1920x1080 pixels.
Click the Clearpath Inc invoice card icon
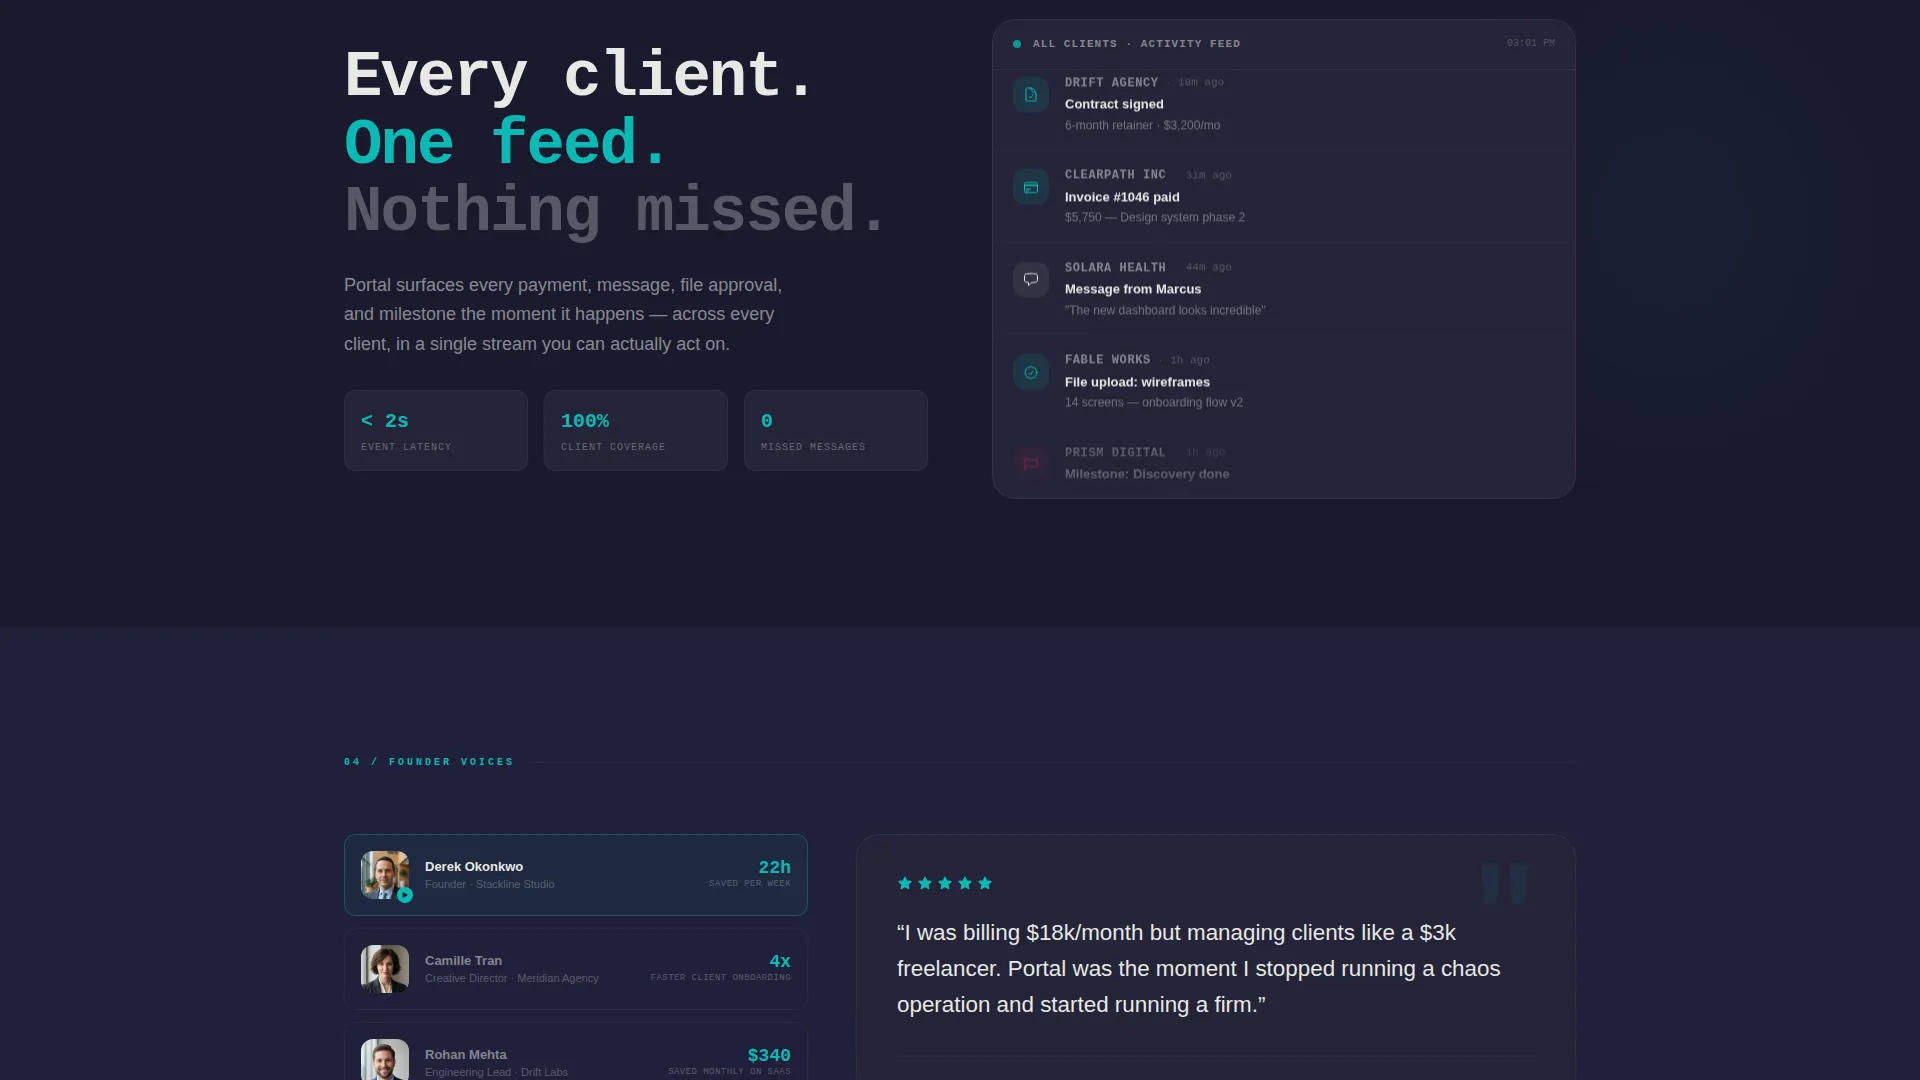click(x=1031, y=187)
